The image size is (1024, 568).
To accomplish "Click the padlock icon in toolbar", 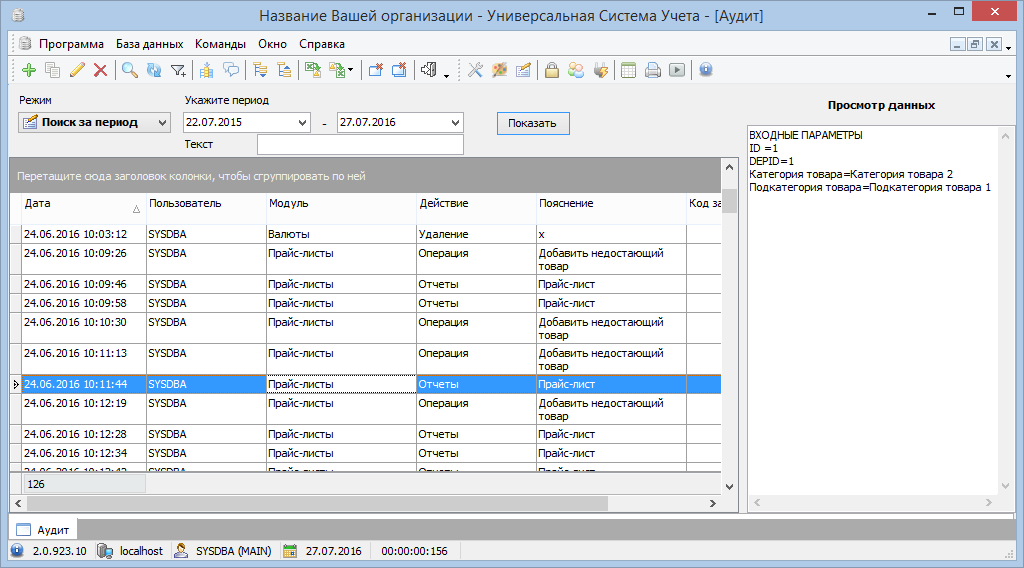I will 551,70.
